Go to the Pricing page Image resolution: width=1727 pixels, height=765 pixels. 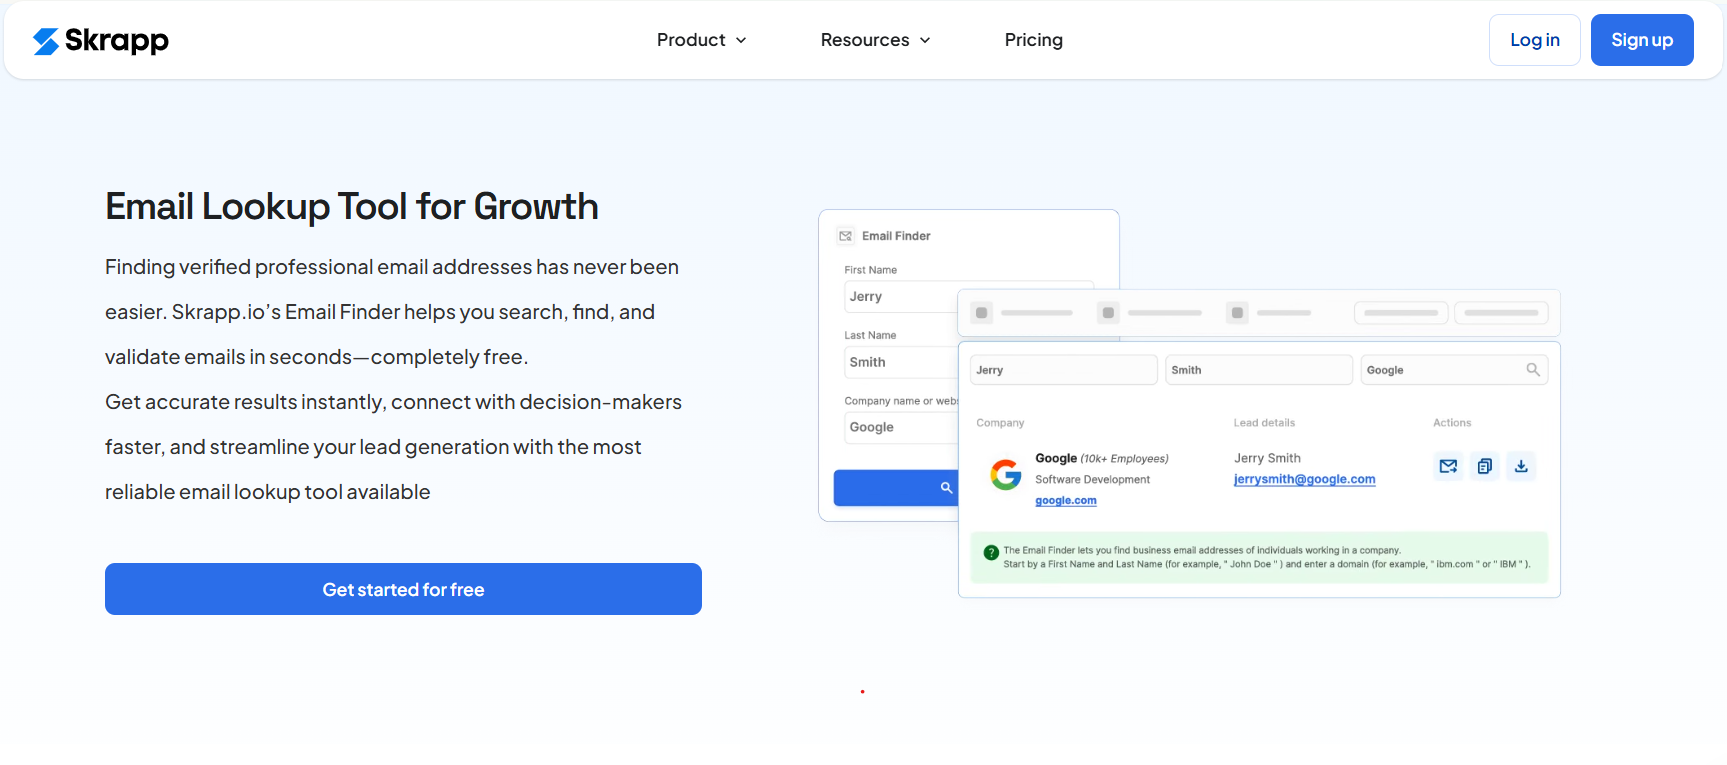(x=1033, y=40)
